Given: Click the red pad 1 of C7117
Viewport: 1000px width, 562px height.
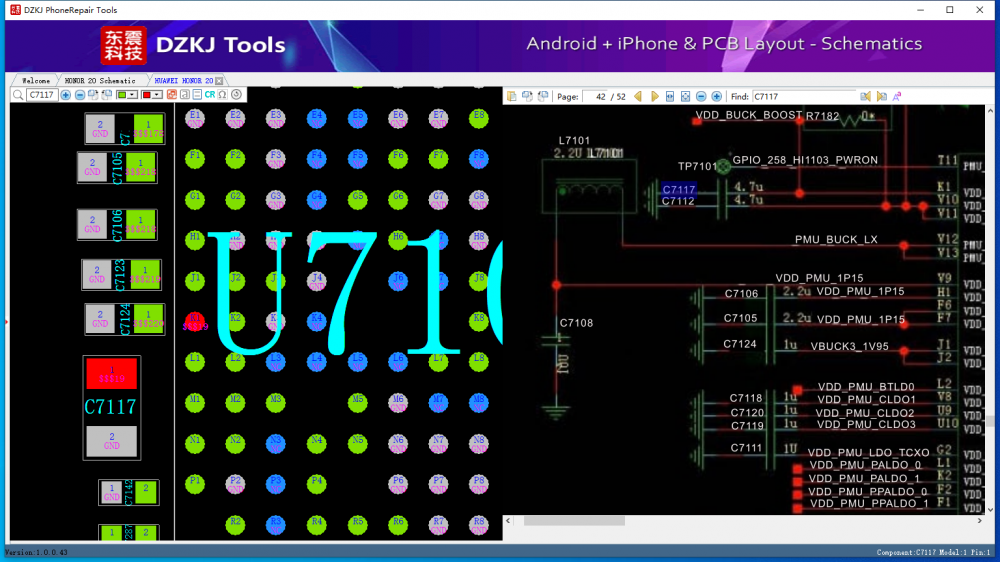Looking at the screenshot, I should pos(112,373).
